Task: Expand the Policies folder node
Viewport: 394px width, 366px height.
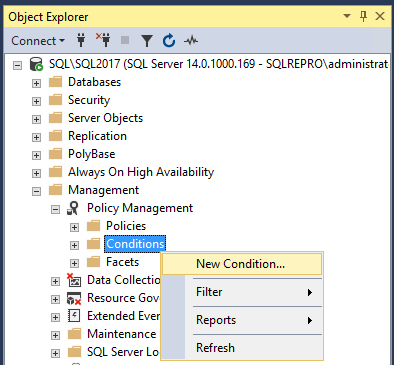Action: (x=74, y=227)
